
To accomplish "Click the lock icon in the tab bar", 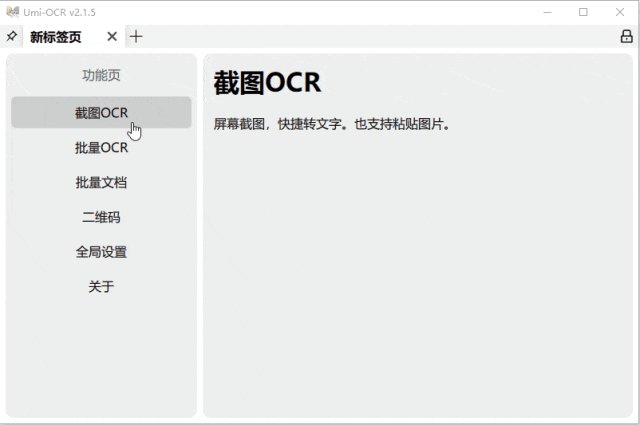I will 627,36.
